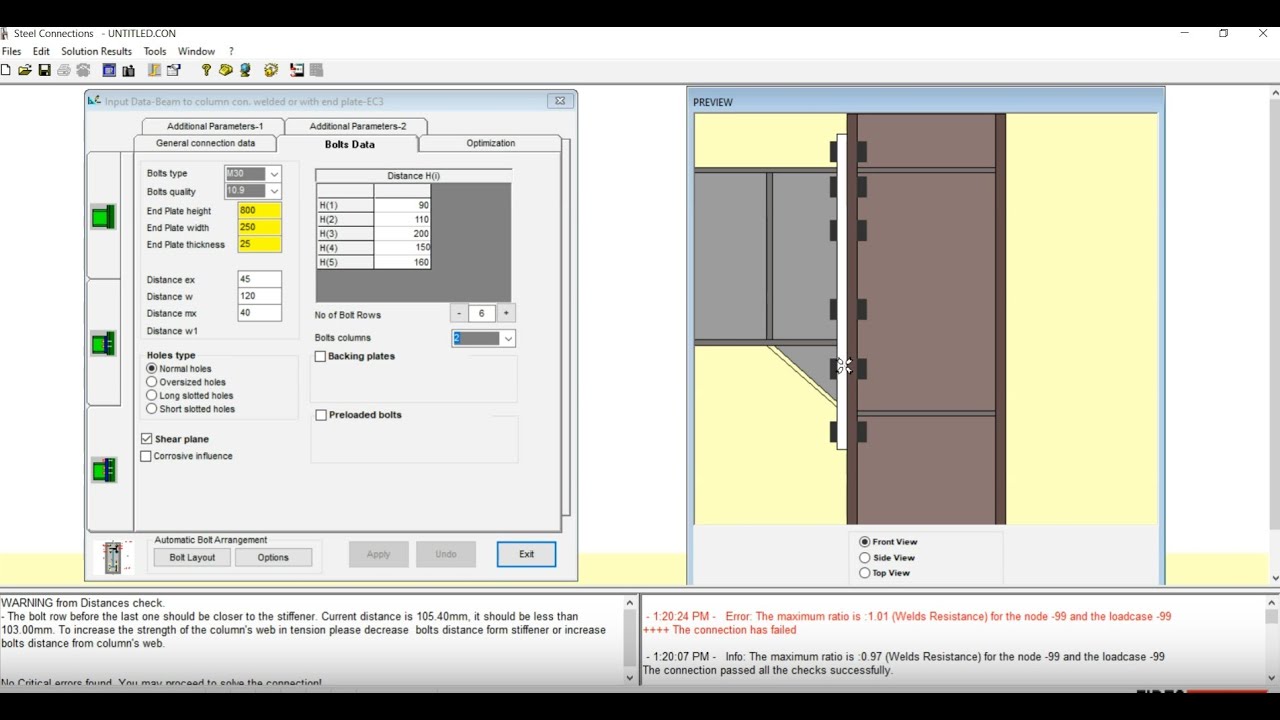
Task: Click the yellow telephone toolbar icon
Action: (x=226, y=70)
